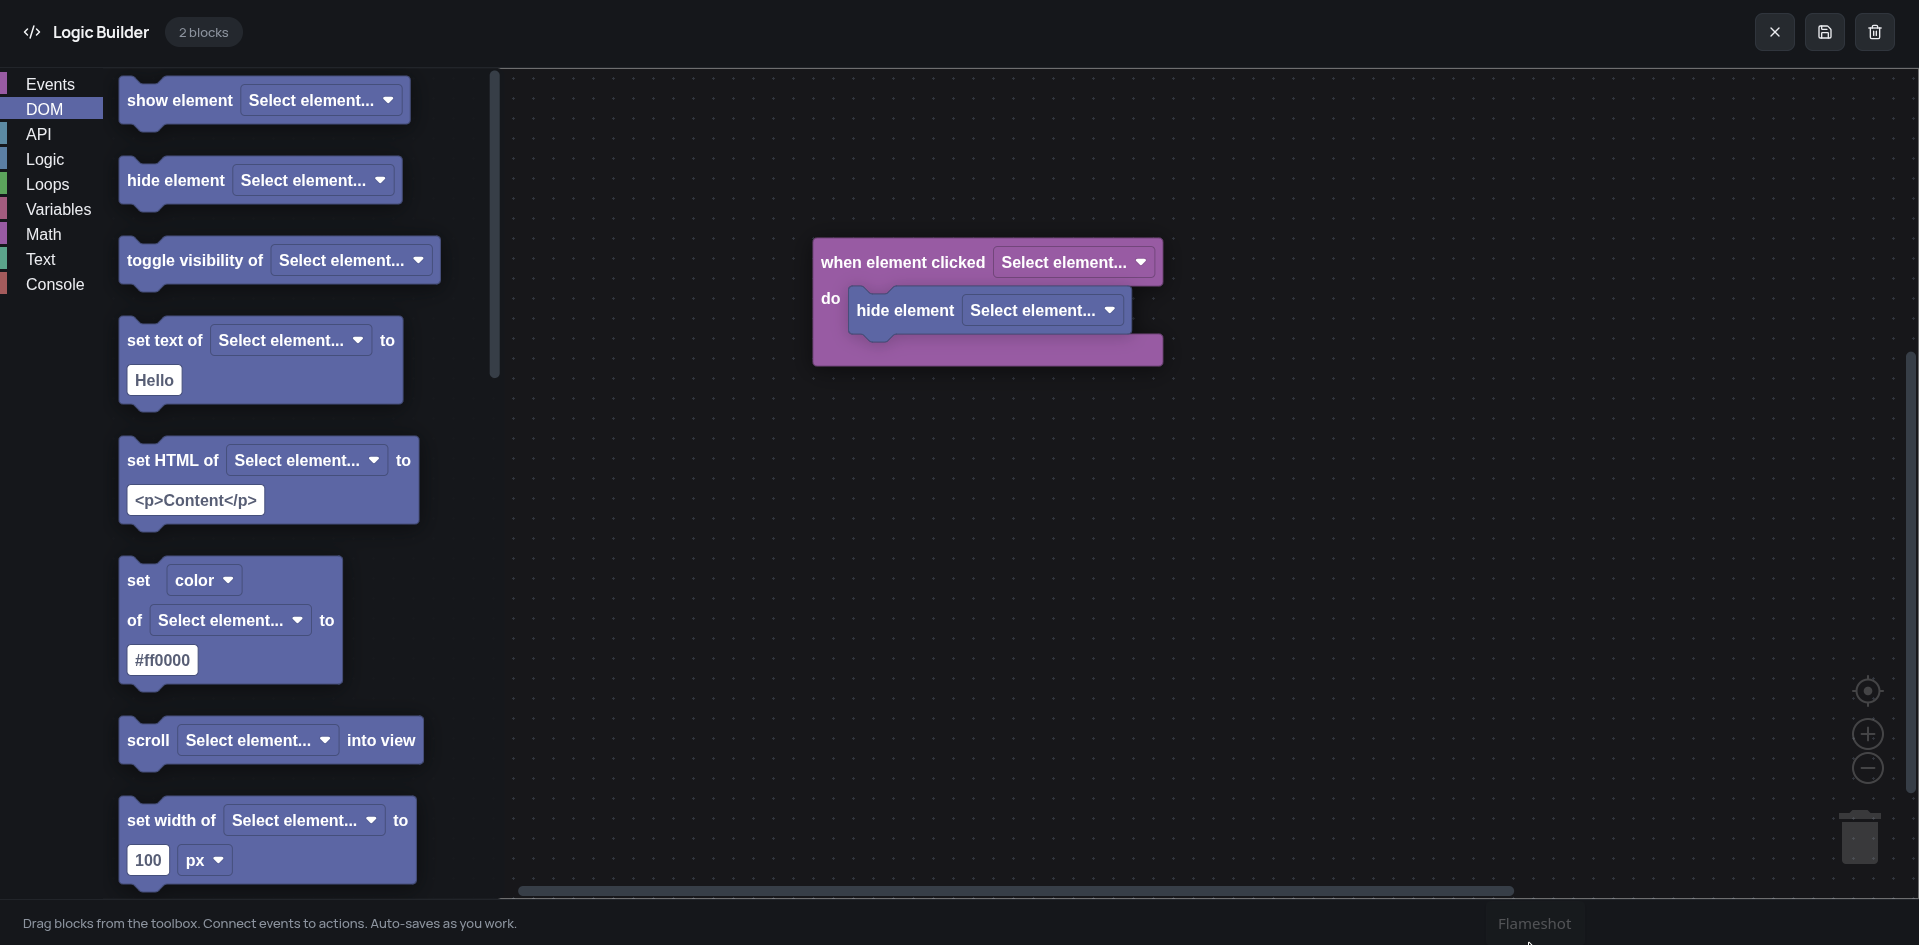Screen dimensions: 1919x945
Task: Switch to the Events category
Action: (x=50, y=84)
